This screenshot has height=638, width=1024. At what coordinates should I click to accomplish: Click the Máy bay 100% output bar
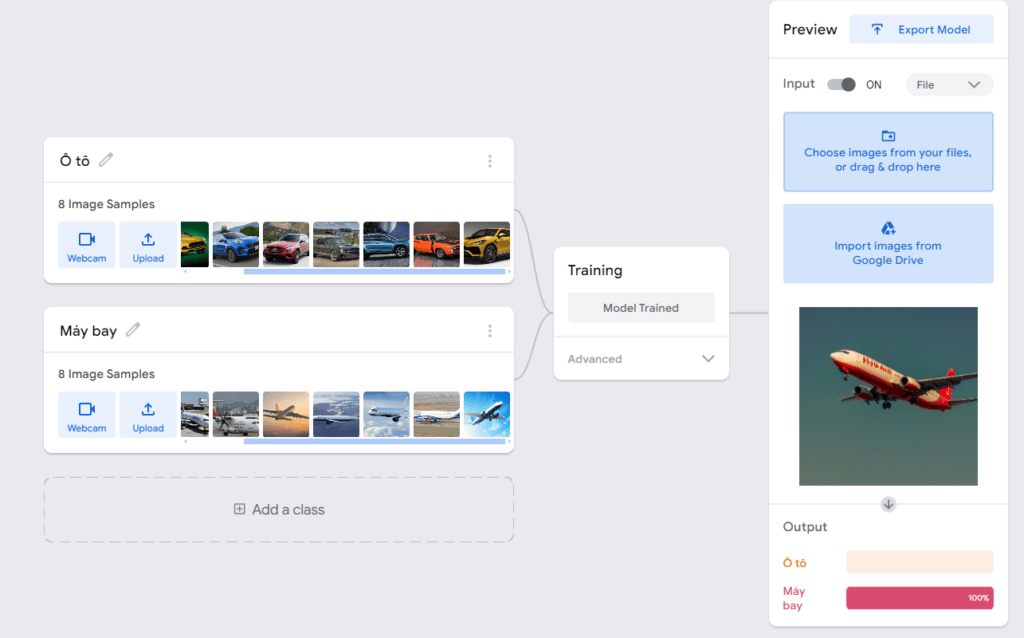click(920, 598)
